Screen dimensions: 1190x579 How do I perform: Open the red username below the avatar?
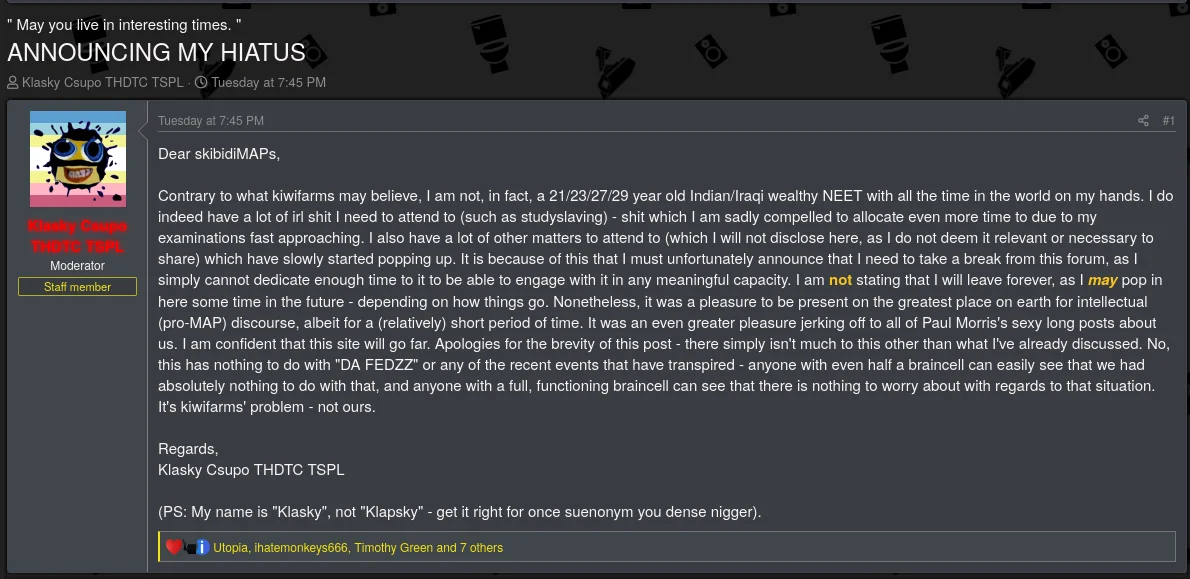(x=78, y=236)
